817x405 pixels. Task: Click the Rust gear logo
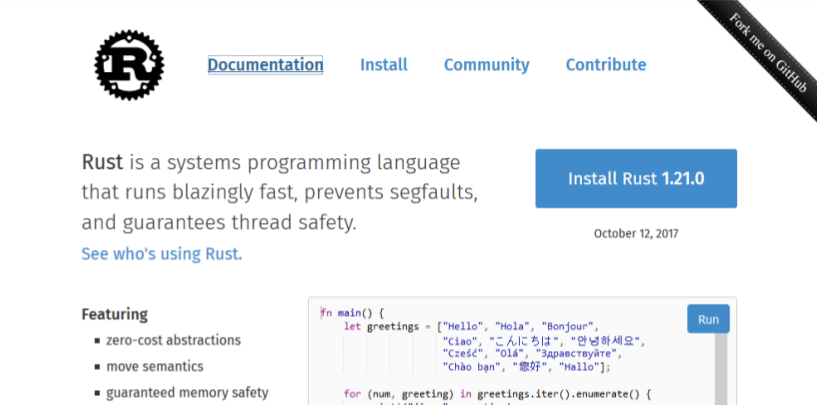point(129,65)
